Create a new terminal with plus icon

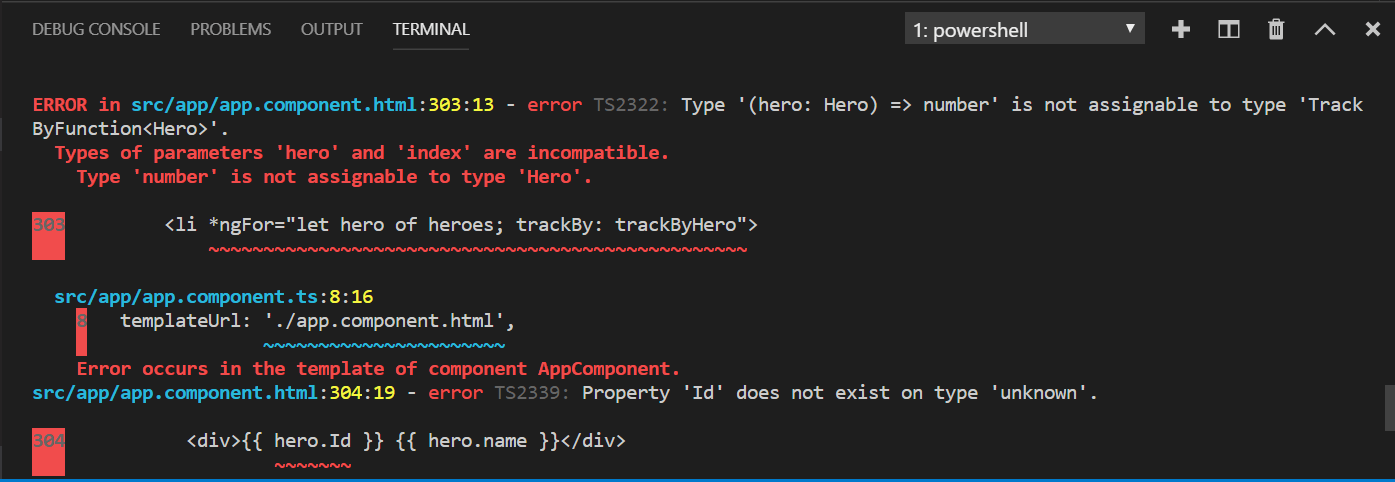point(1181,30)
